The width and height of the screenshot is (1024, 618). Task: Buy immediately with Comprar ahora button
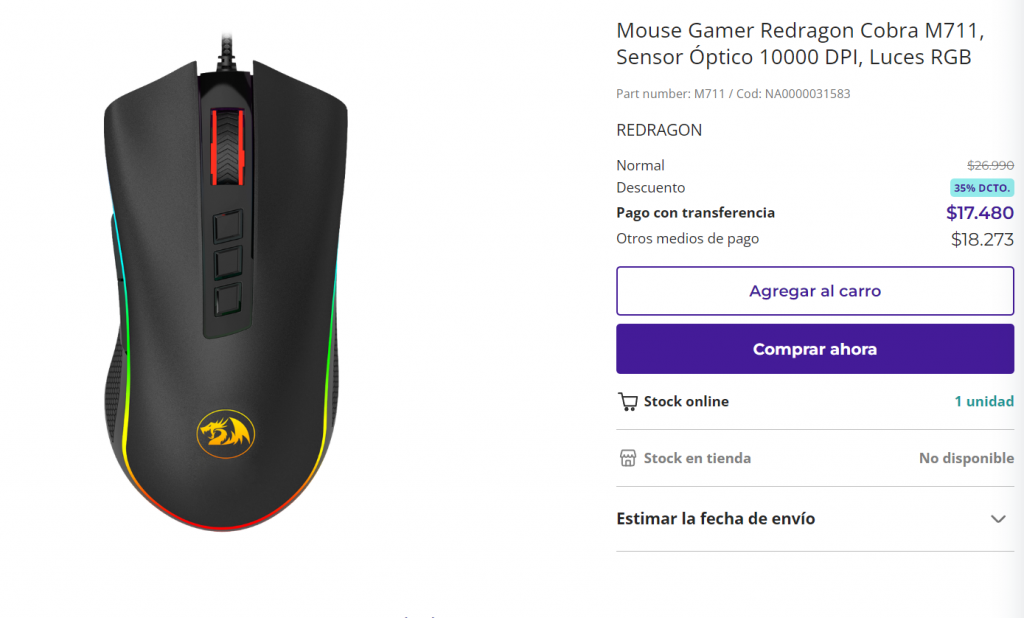coord(815,349)
